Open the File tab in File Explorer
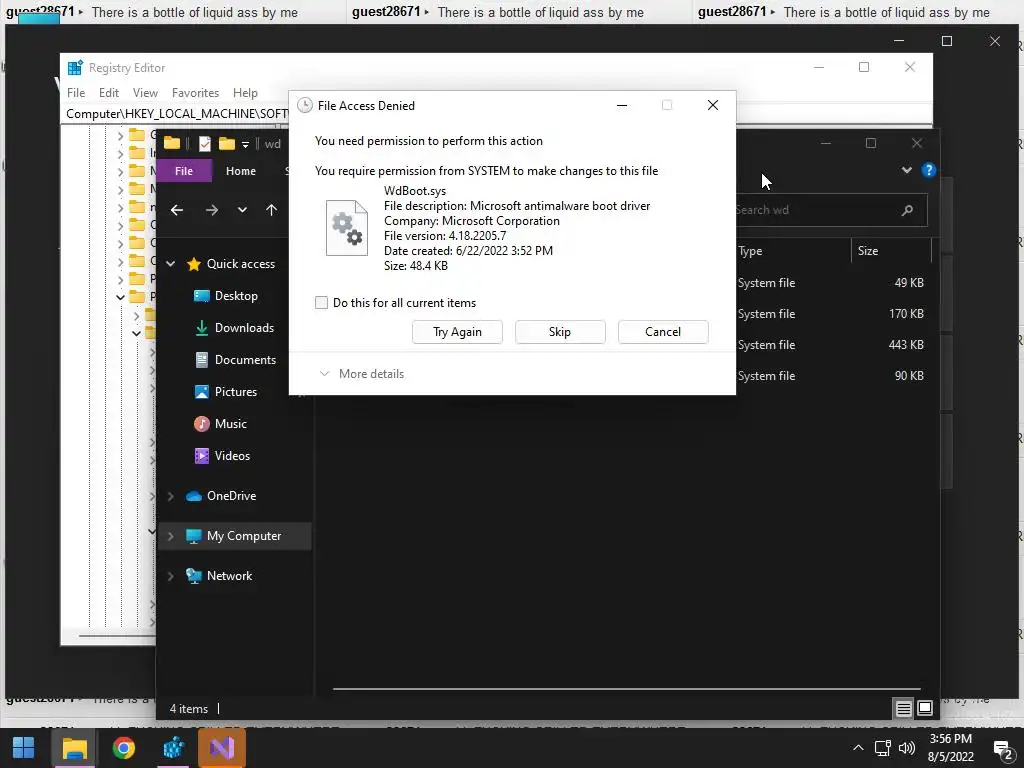Viewport: 1024px width, 768px height. (x=184, y=170)
